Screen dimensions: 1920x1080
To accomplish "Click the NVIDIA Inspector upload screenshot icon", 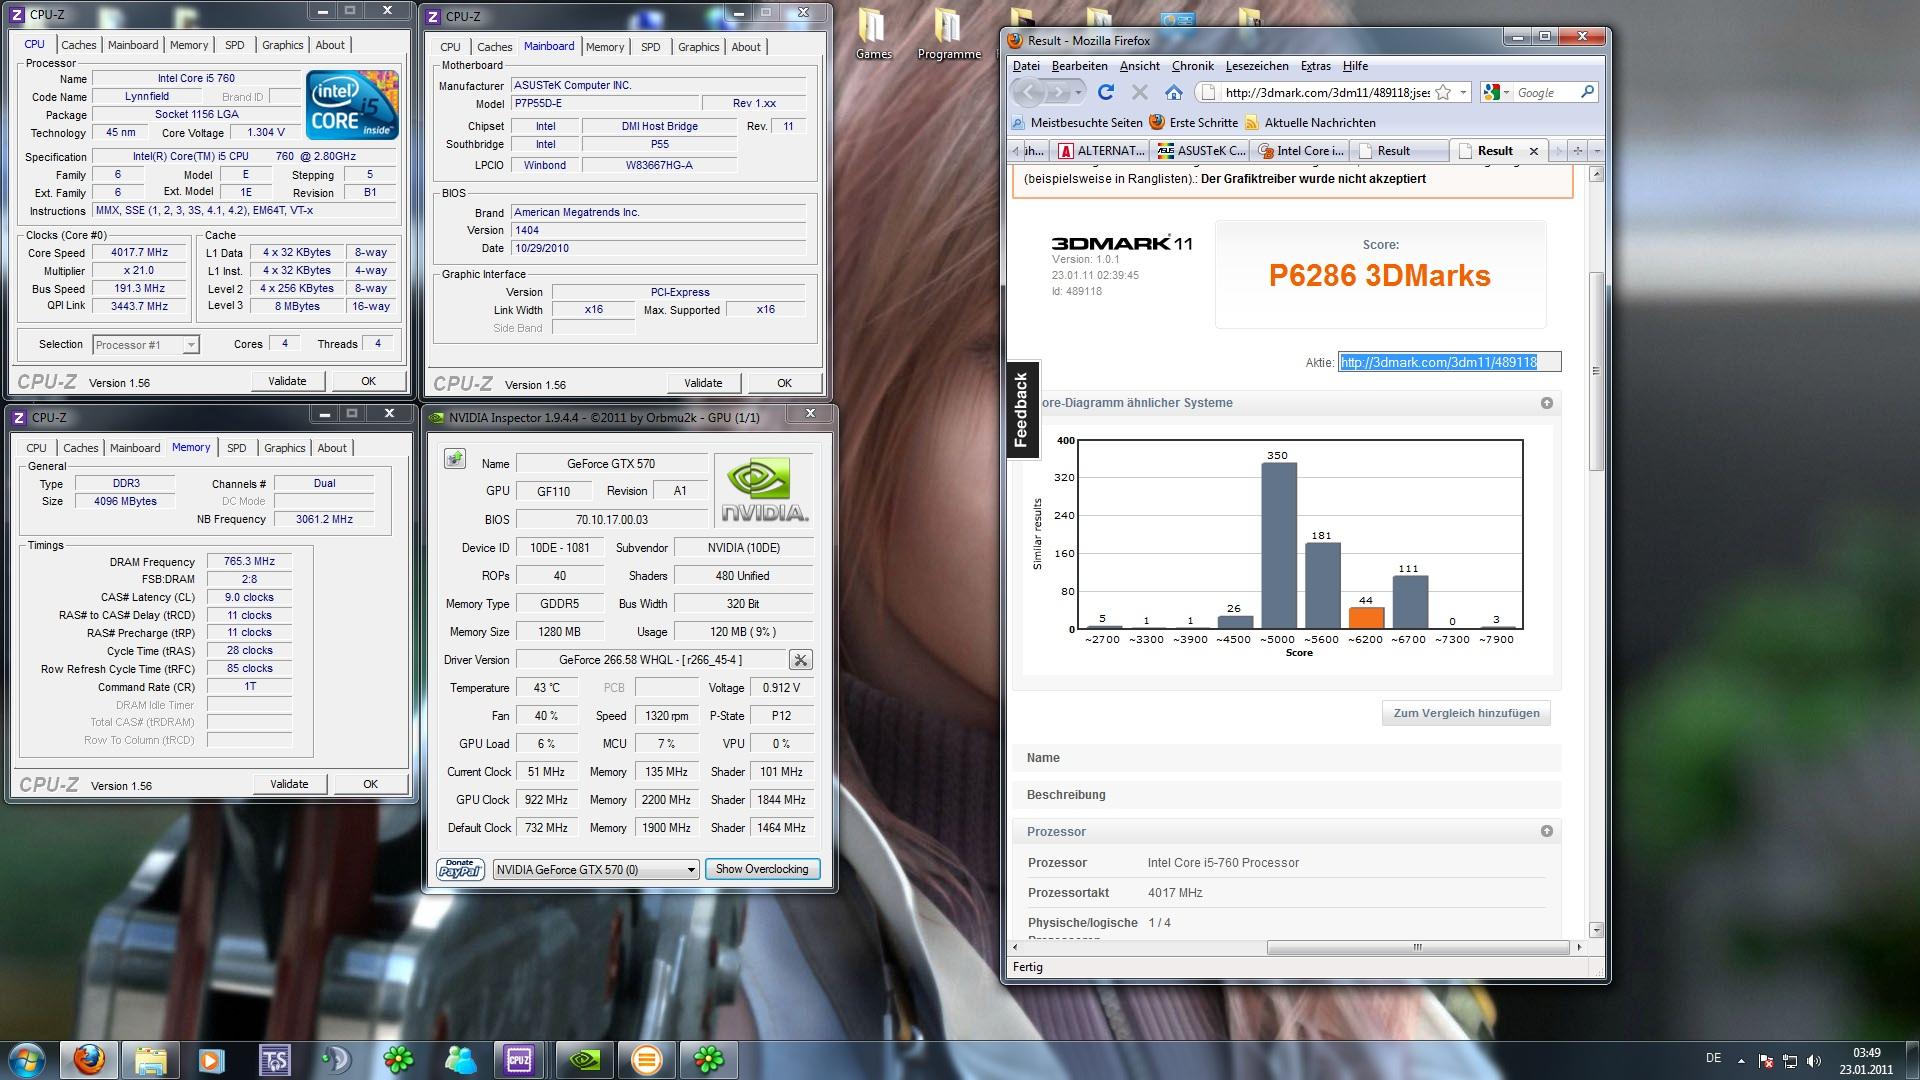I will click(455, 459).
